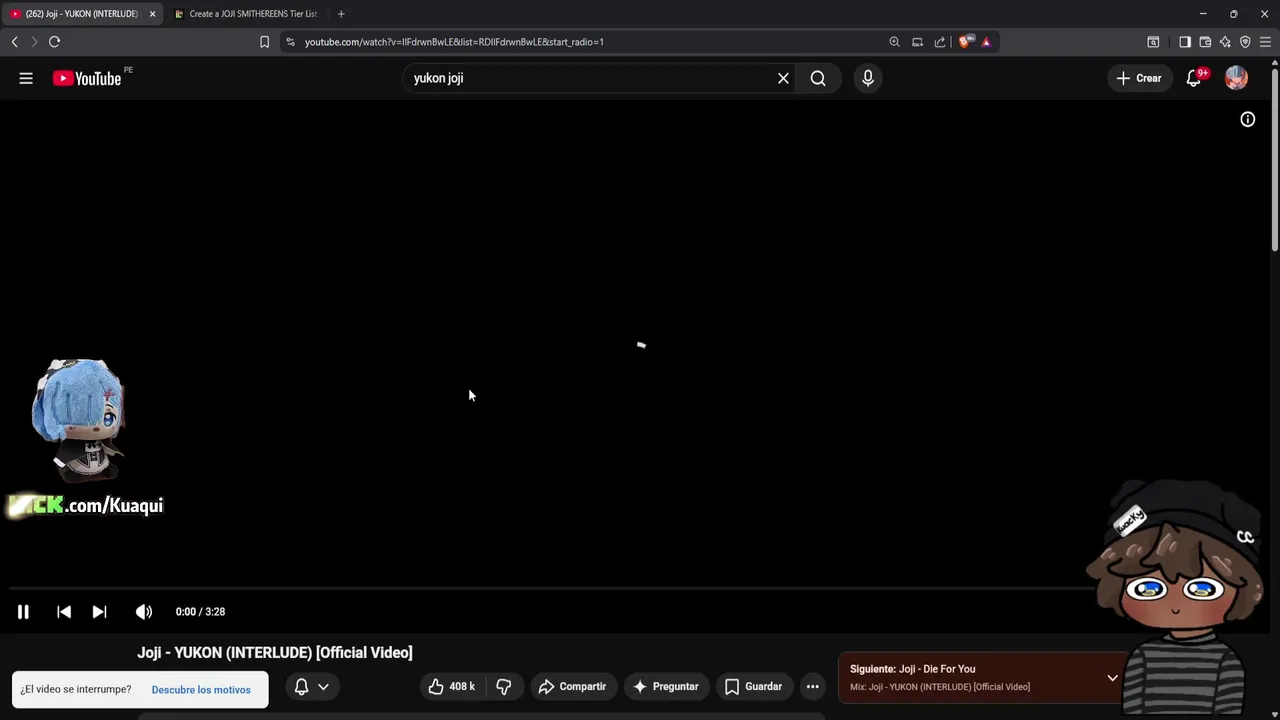Save video with Guardar button
Screen dimensions: 1280x720
(754, 686)
